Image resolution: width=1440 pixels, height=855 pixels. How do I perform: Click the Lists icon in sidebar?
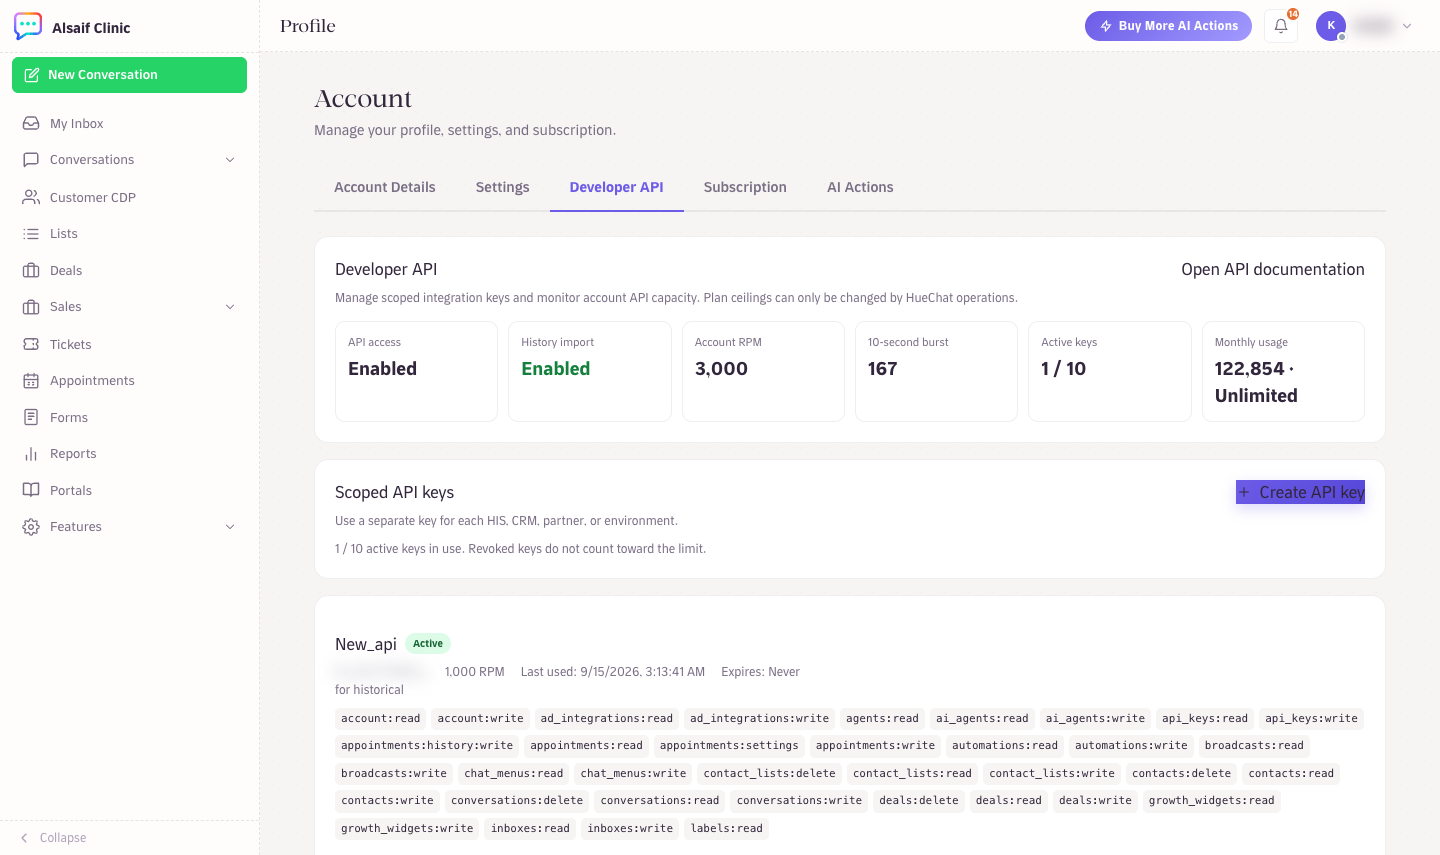31,233
